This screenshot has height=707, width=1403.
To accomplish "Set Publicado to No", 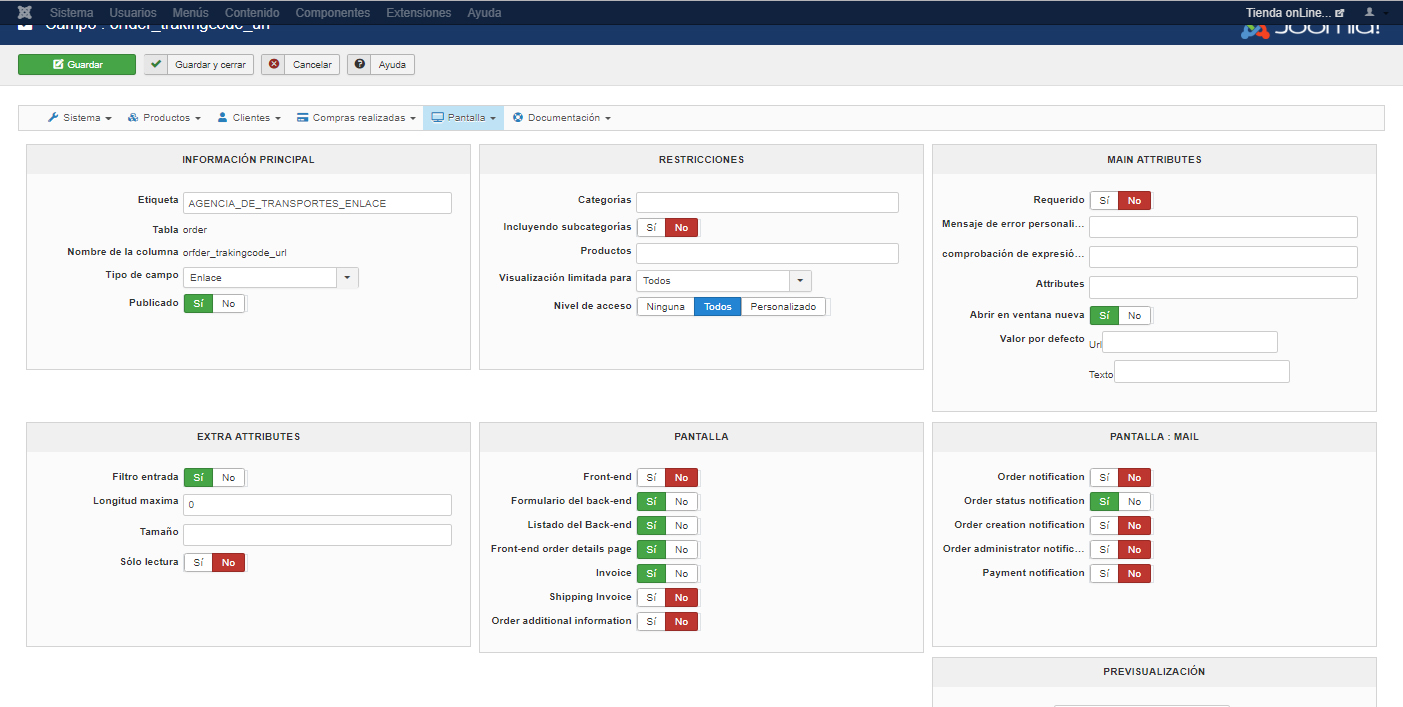I will click(x=229, y=303).
